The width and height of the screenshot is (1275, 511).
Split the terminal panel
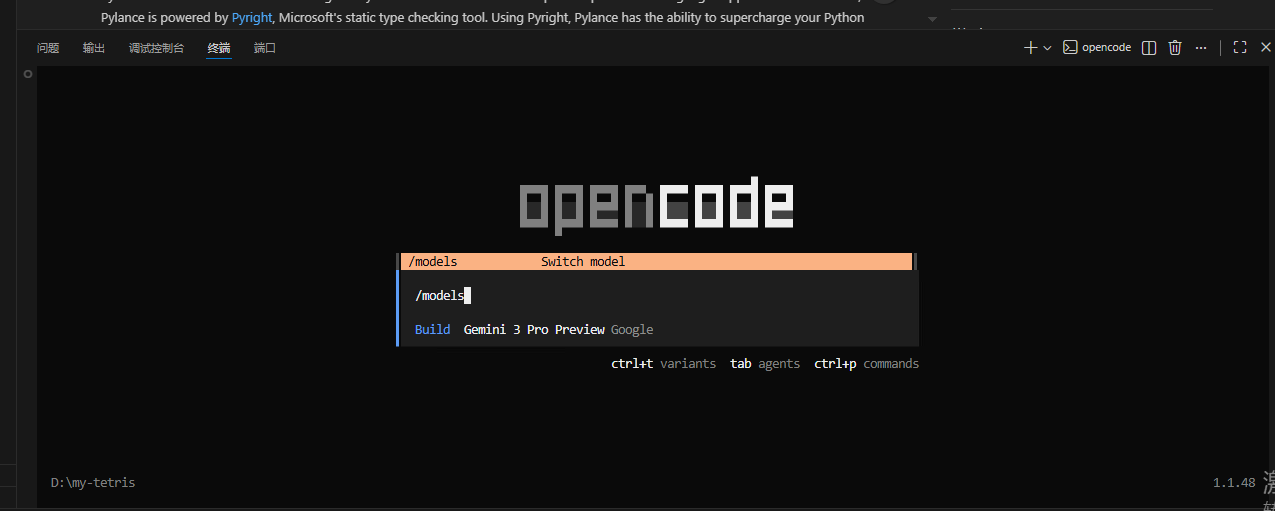[x=1150, y=47]
